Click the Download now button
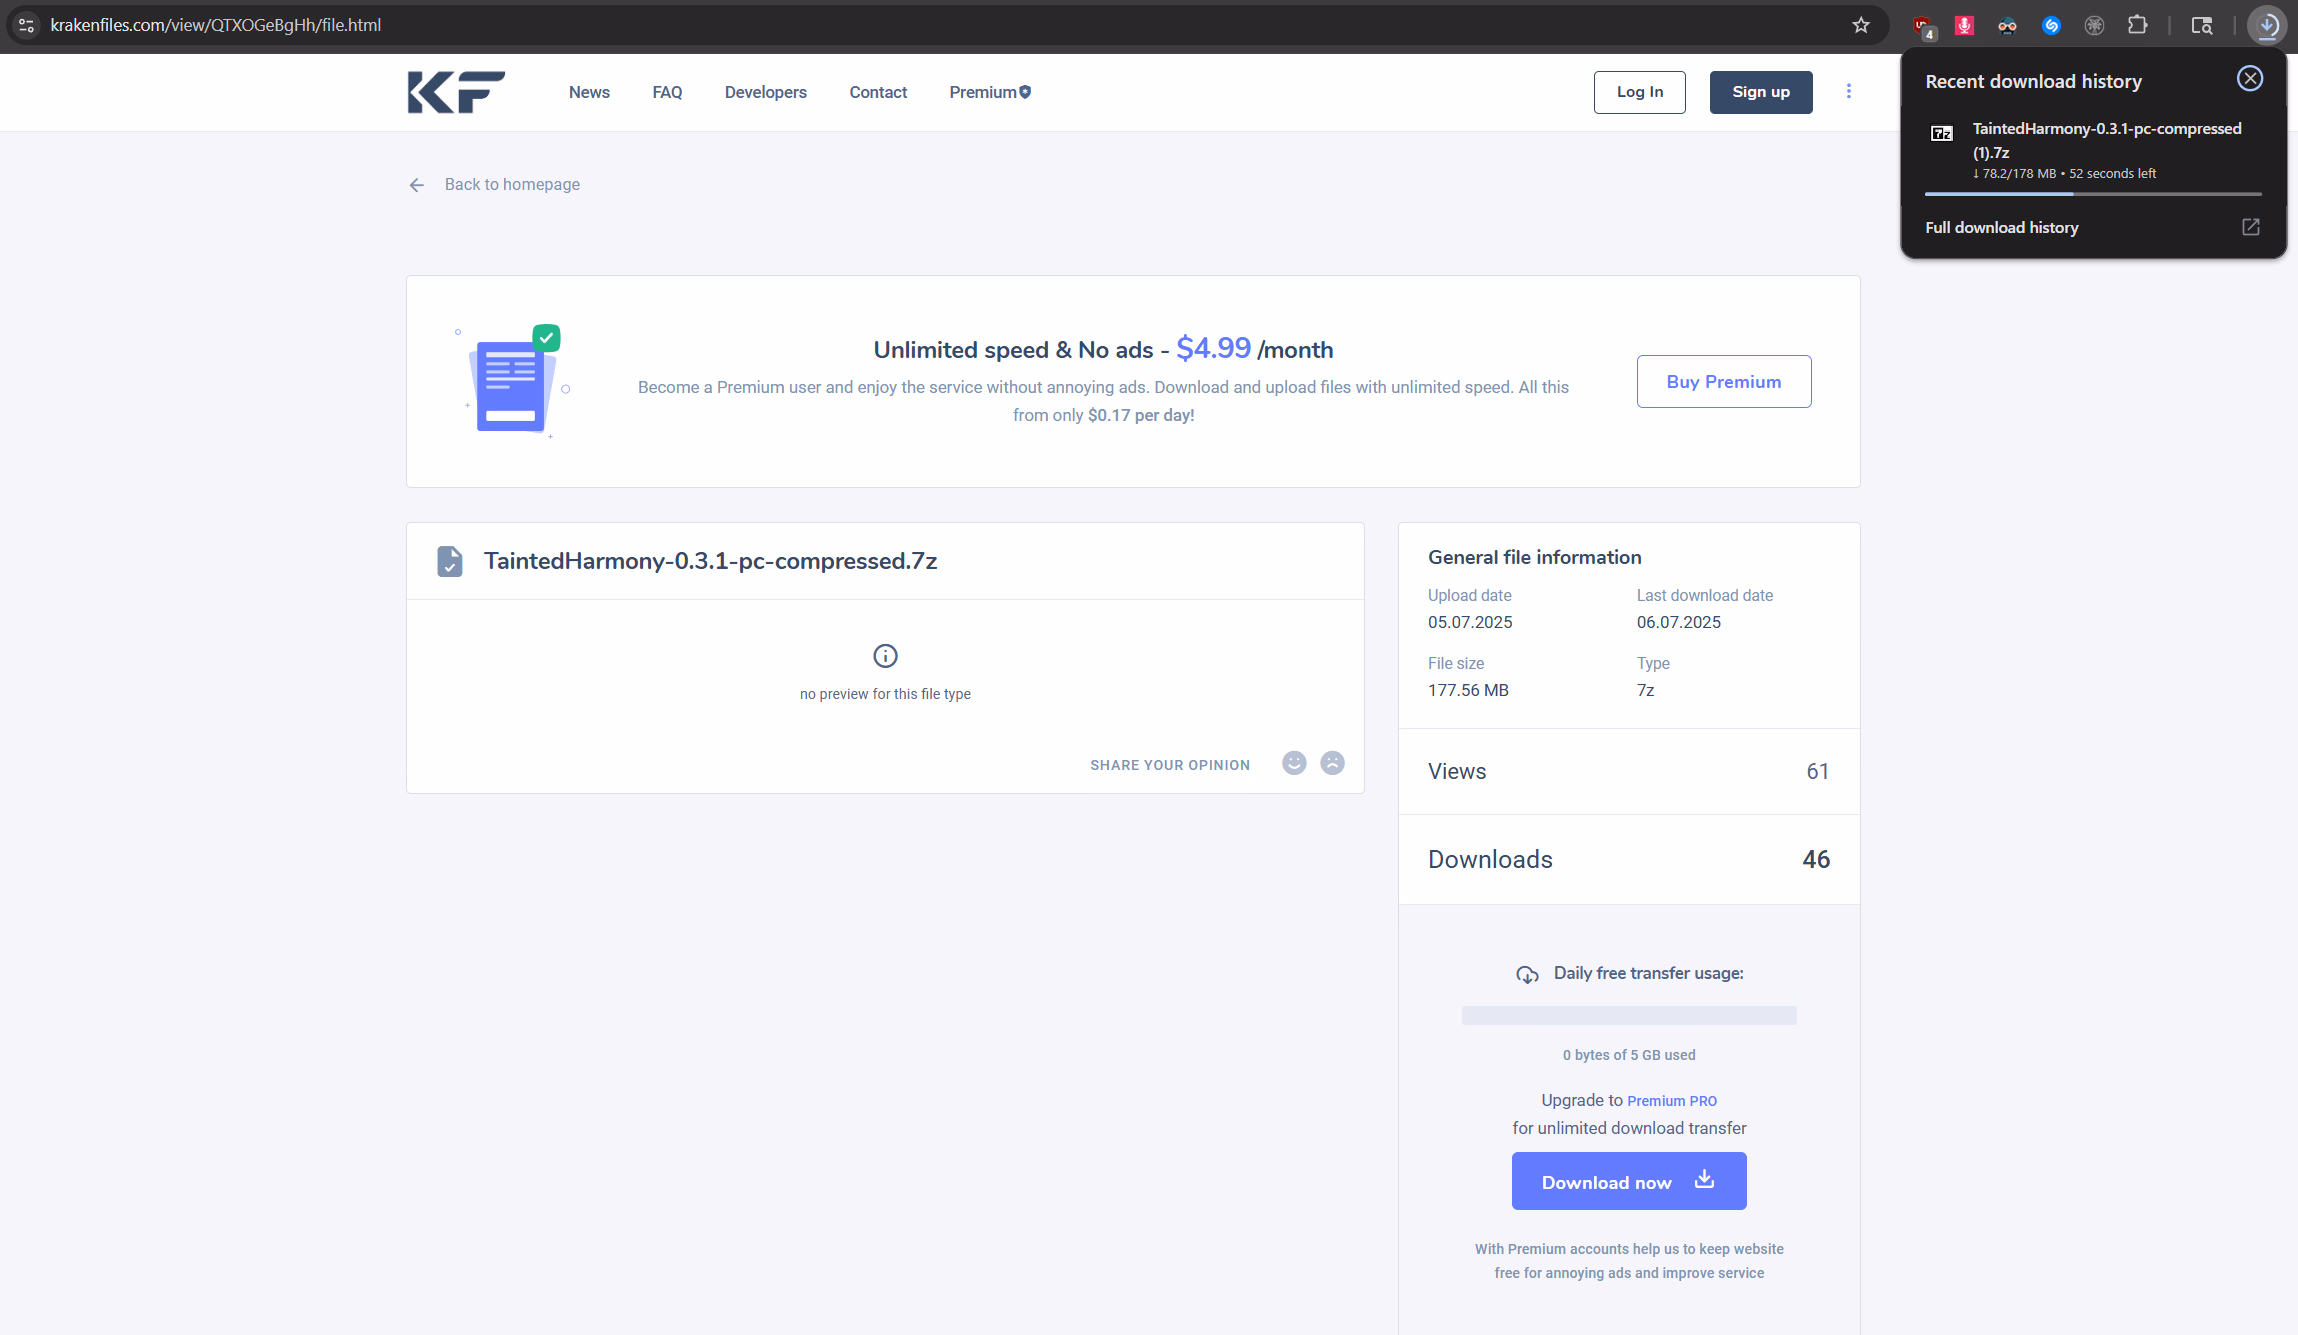This screenshot has width=2298, height=1335. tap(1628, 1181)
